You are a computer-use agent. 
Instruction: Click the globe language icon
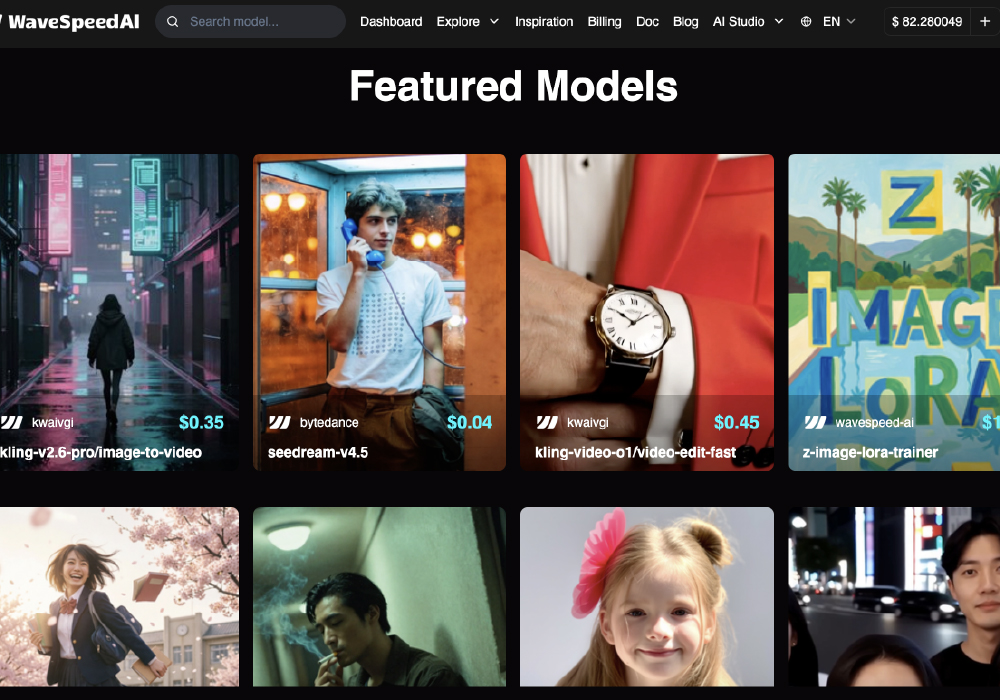pos(806,22)
